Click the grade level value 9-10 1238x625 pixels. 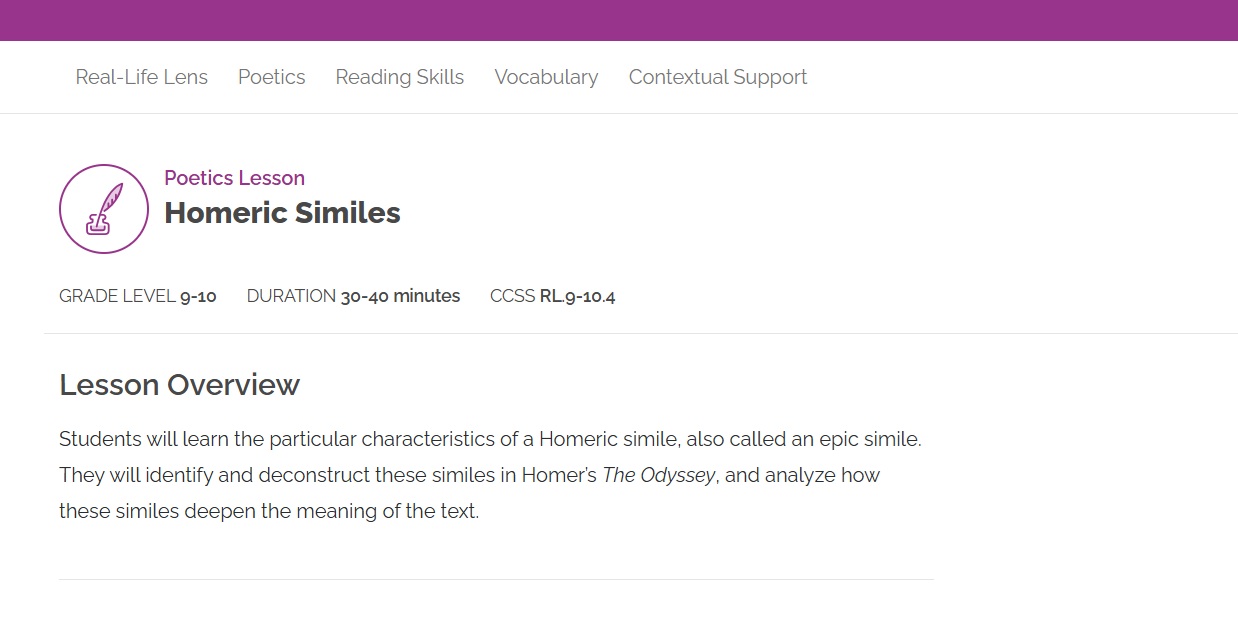[x=198, y=296]
